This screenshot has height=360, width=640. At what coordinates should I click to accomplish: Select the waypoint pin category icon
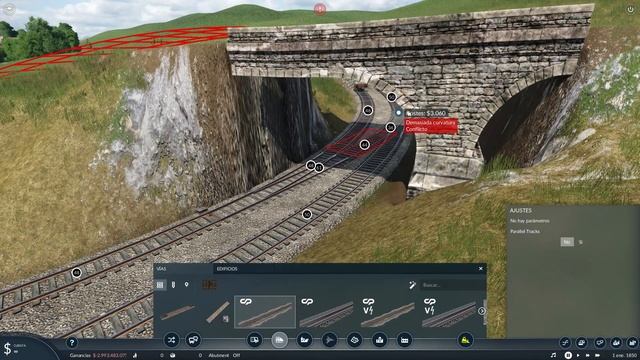187,284
